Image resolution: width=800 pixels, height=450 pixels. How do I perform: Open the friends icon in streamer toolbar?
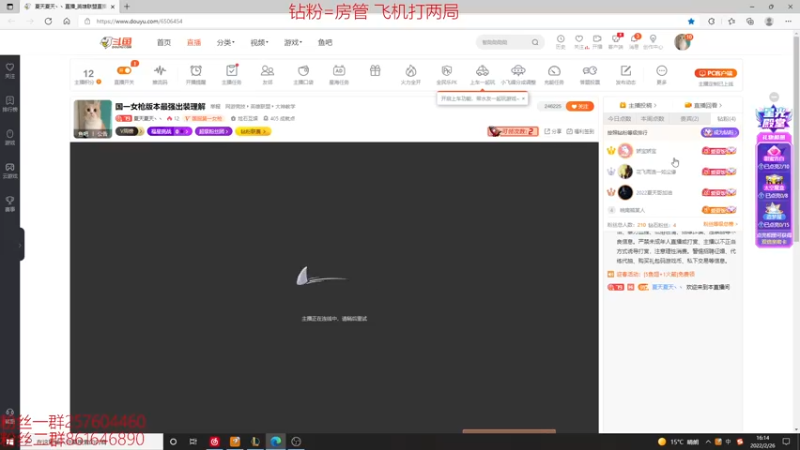pos(267,70)
